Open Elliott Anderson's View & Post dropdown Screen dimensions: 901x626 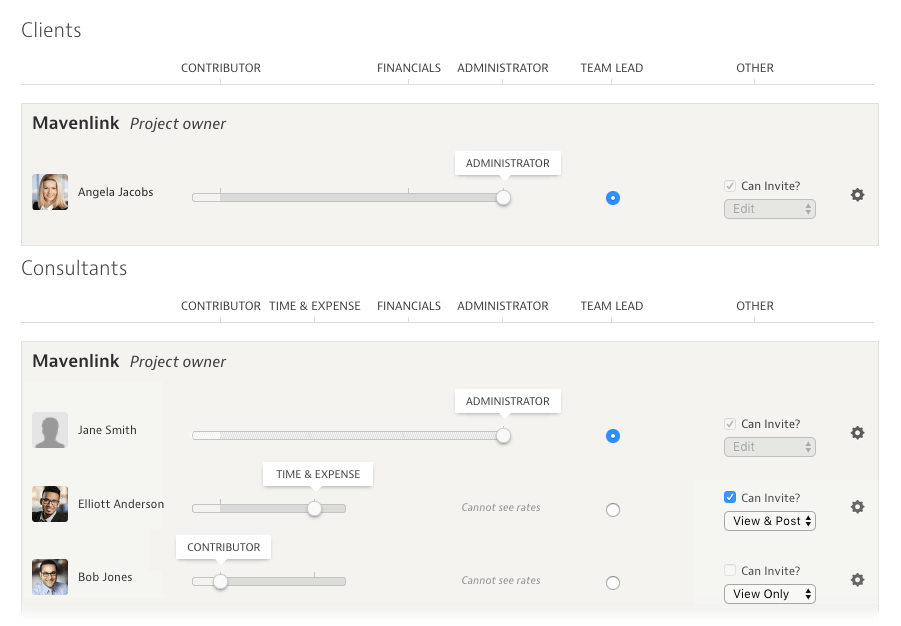pyautogui.click(x=769, y=521)
